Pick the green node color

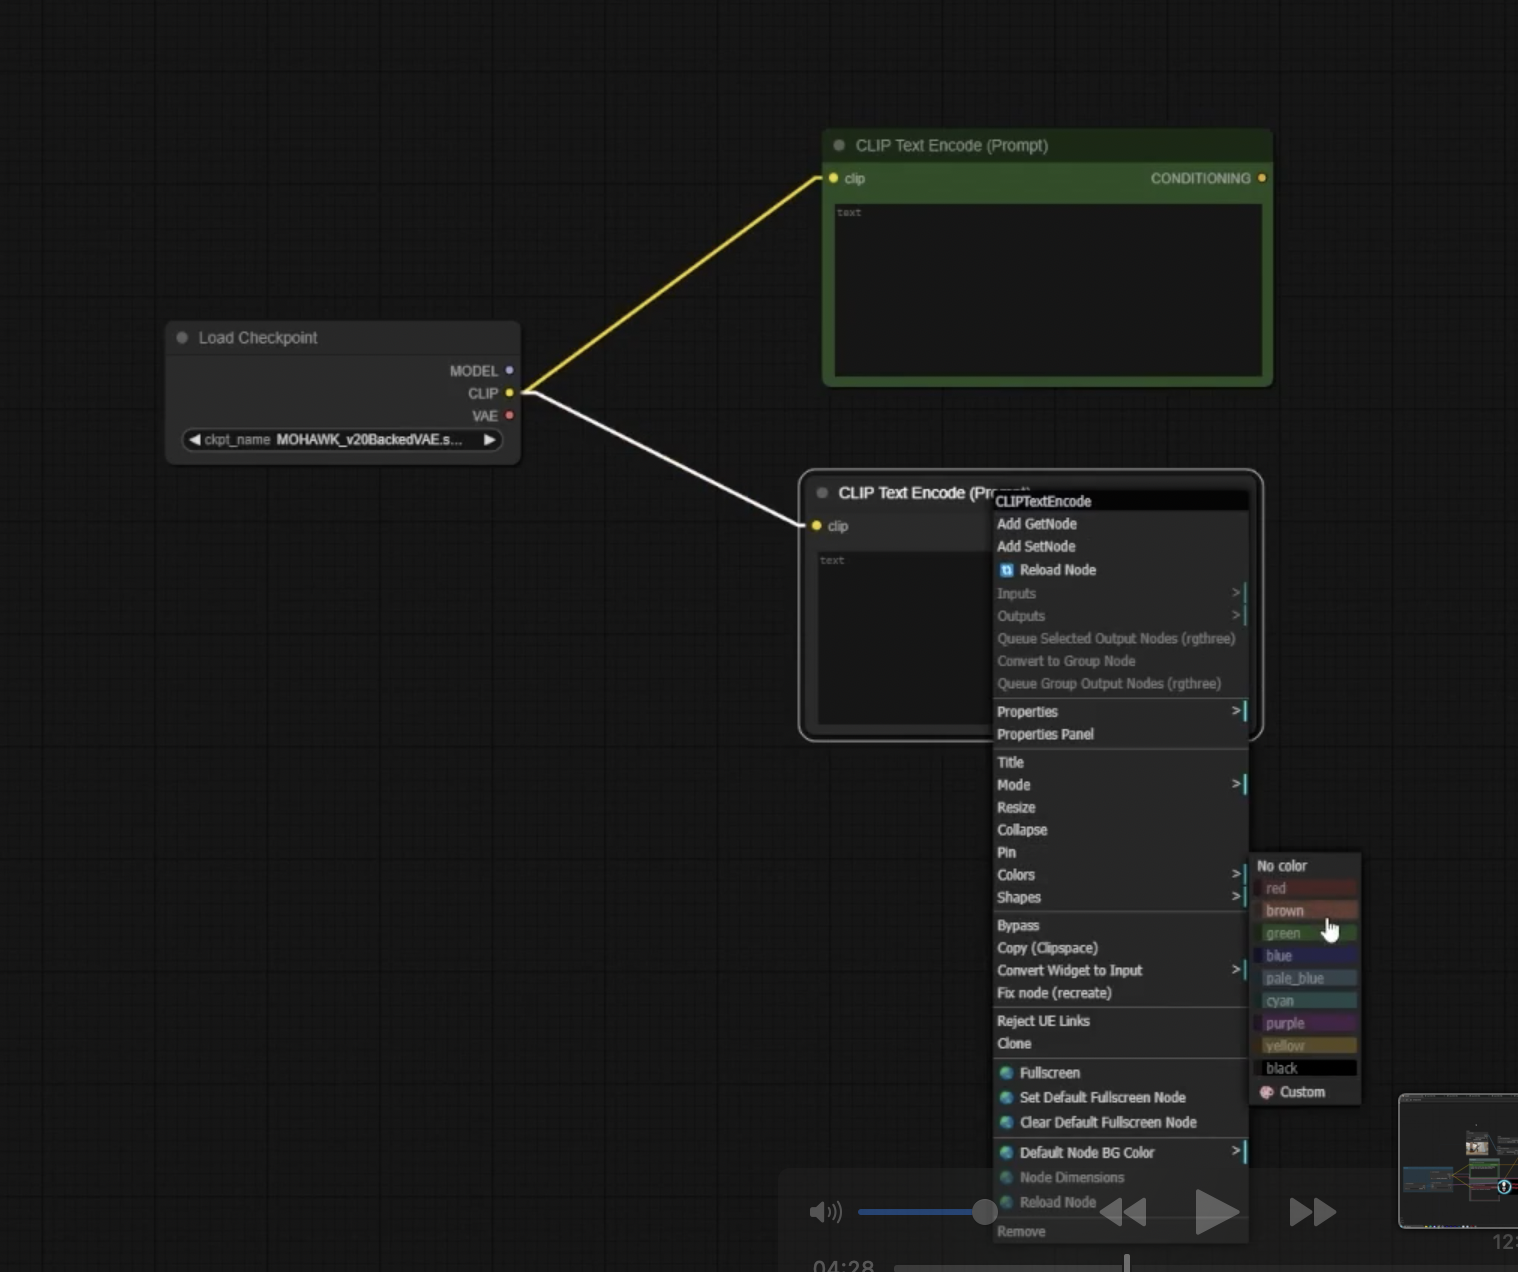tap(1305, 933)
